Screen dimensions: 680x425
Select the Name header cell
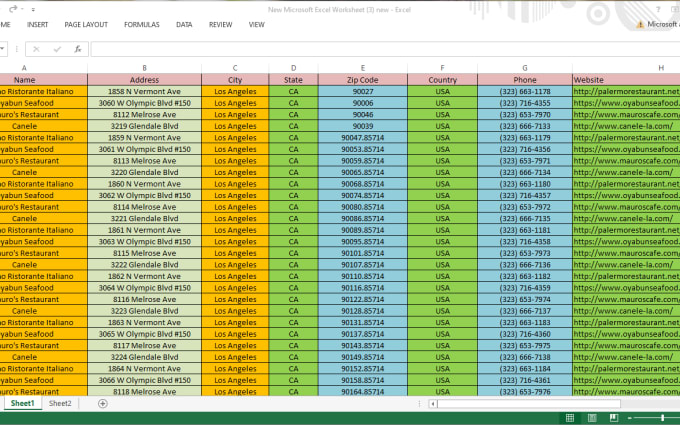coord(43,80)
